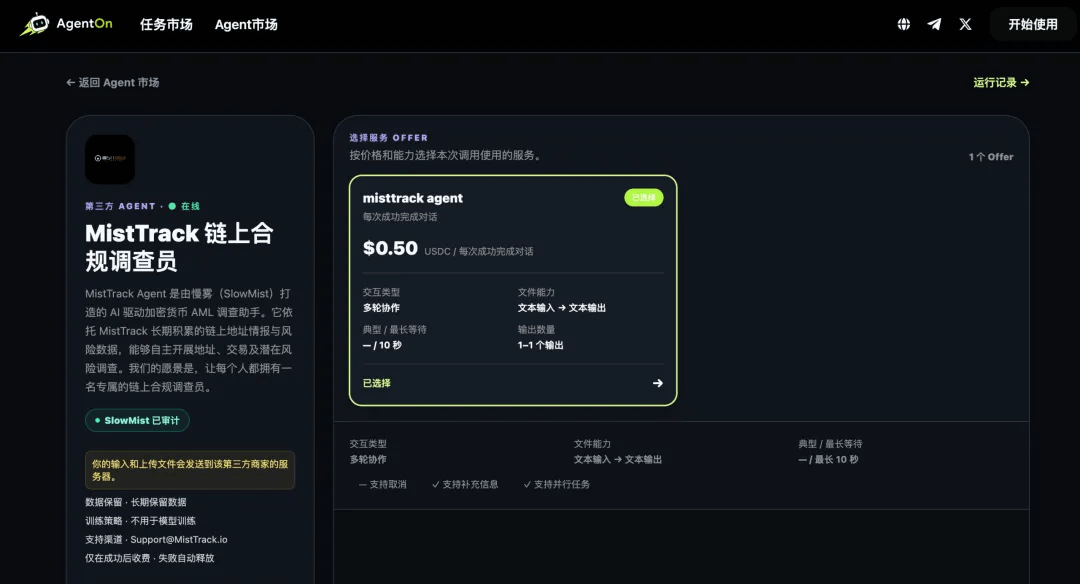Screen dimensions: 1080x584
Task: Click the 选择服务 OFFER section label
Action: tap(388, 138)
